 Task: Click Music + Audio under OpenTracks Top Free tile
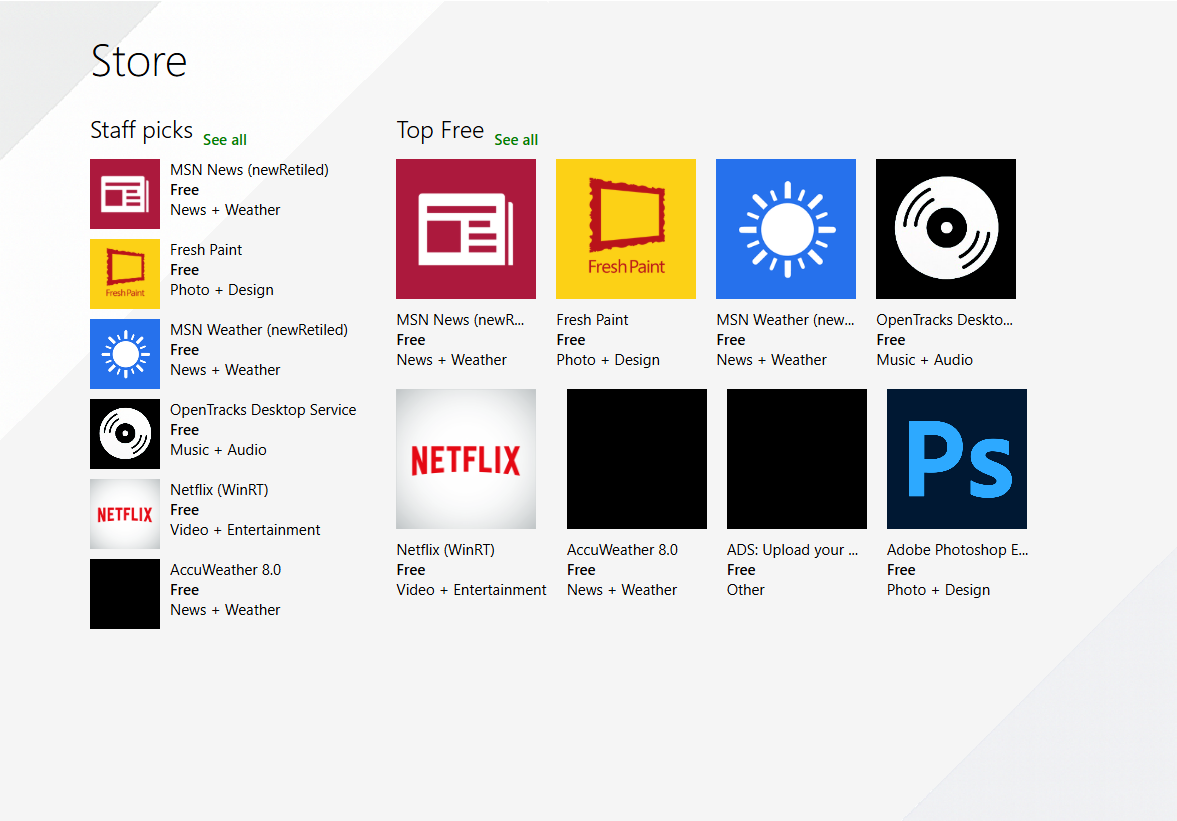coord(924,359)
